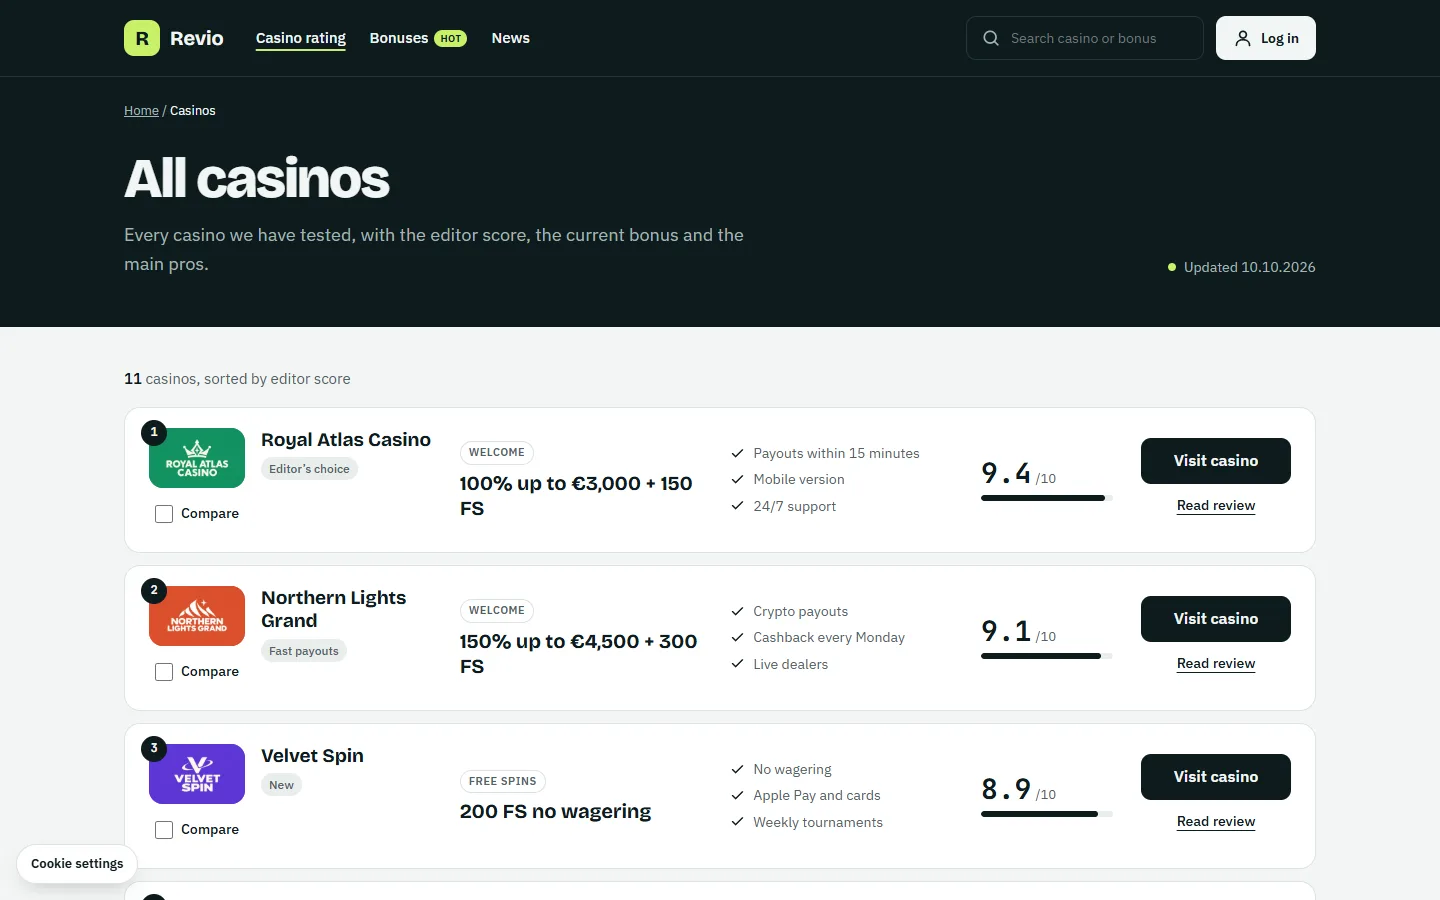1440x900 pixels.
Task: Read review of Velvet Spin
Action: 1216,822
